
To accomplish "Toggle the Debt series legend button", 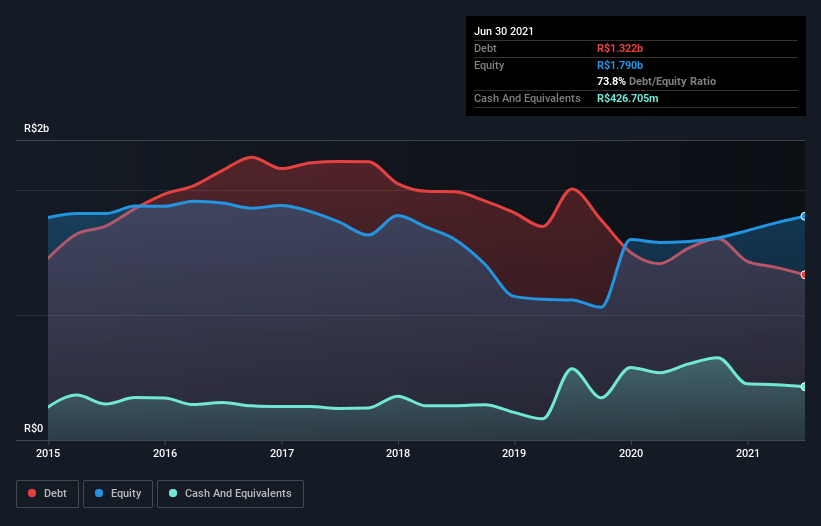I will 47,494.
